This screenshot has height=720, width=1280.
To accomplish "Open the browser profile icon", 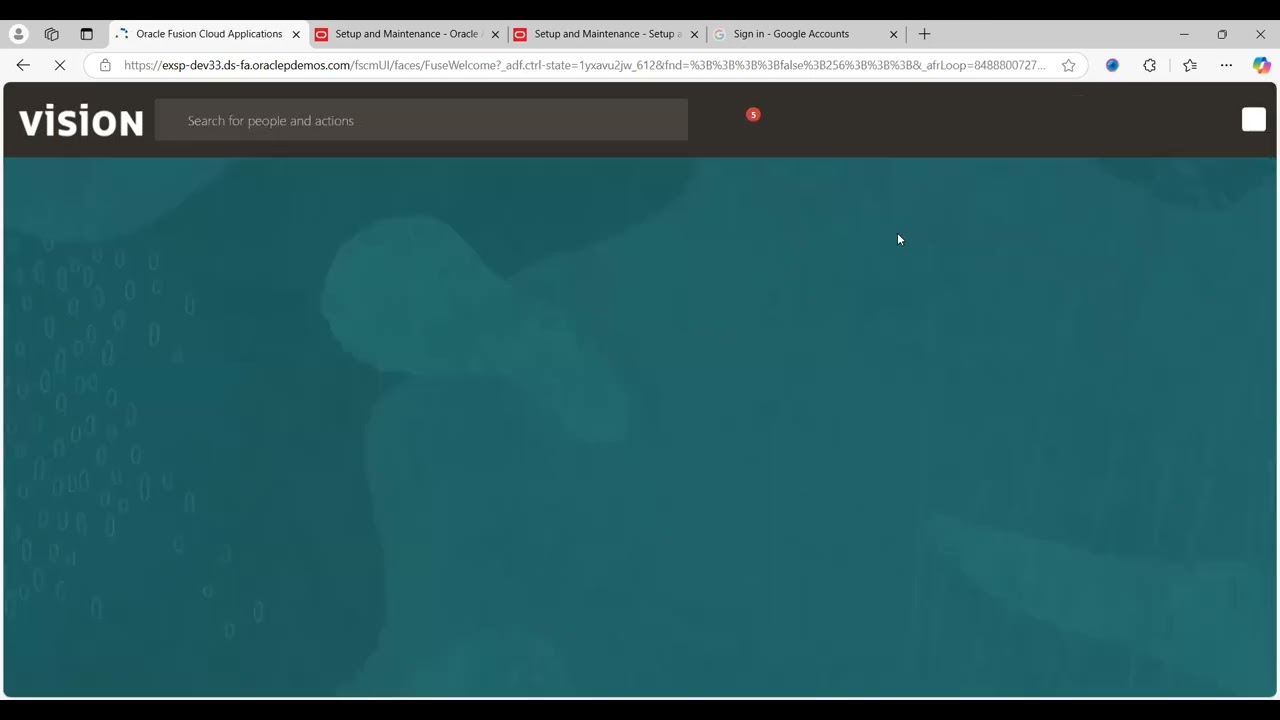I will tap(19, 34).
